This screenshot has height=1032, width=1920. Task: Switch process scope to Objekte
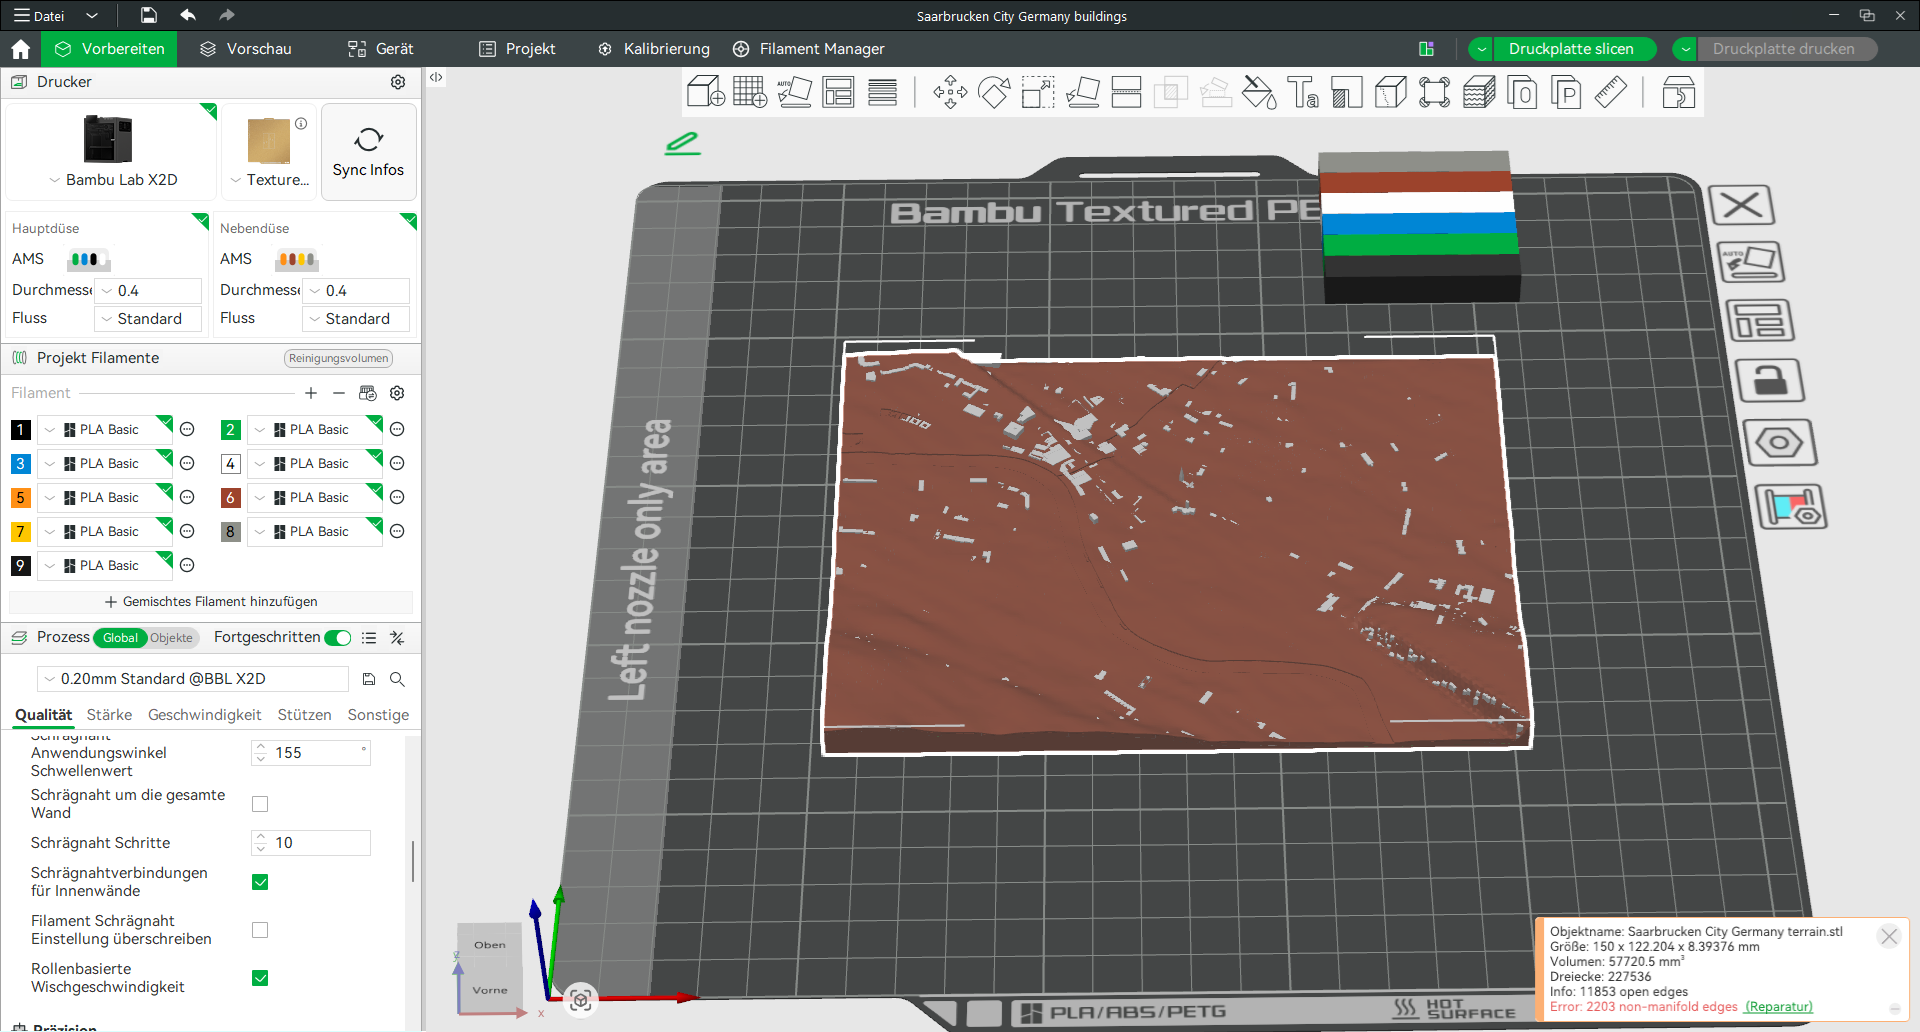(x=171, y=638)
